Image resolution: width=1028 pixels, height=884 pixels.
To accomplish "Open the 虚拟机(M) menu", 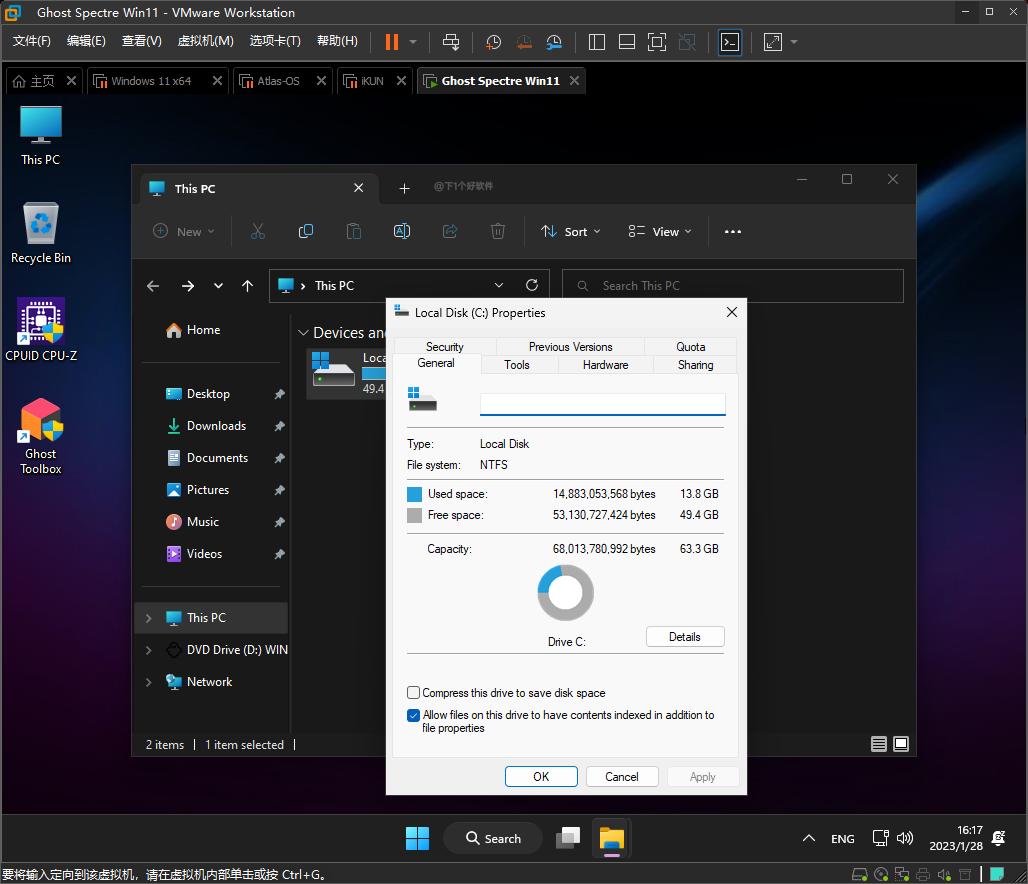I will coord(205,42).
